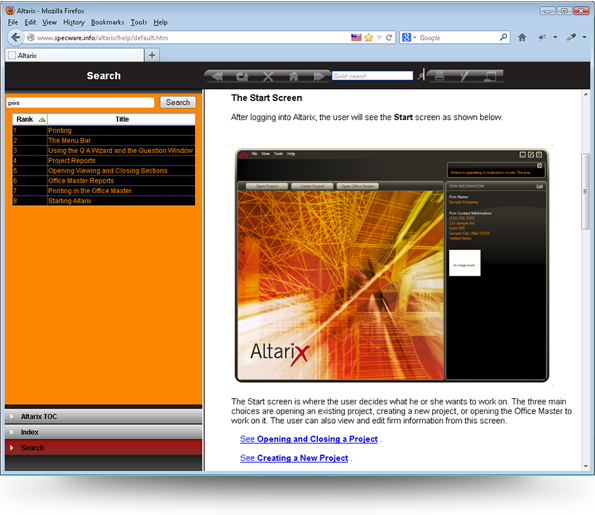Bookmark page with star icon
The image size is (595, 515).
(x=368, y=37)
